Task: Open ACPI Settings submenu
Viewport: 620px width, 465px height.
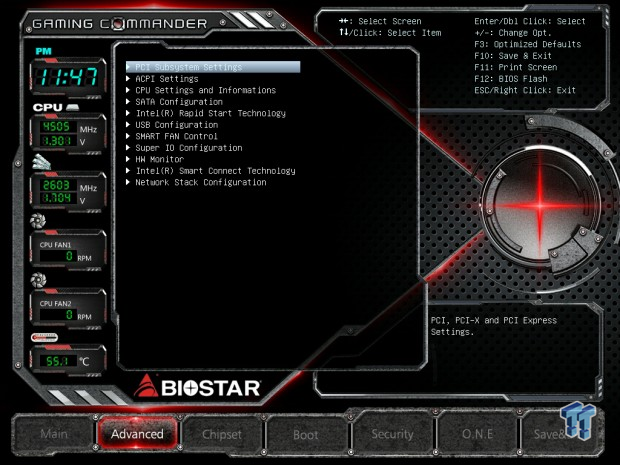Action: (166, 79)
